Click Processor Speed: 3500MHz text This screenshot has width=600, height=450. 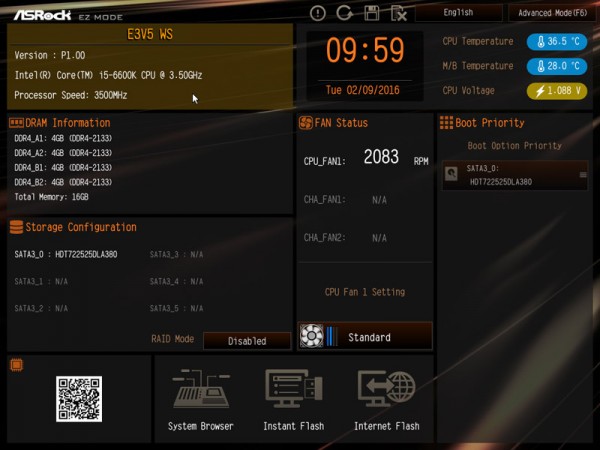coord(71,95)
